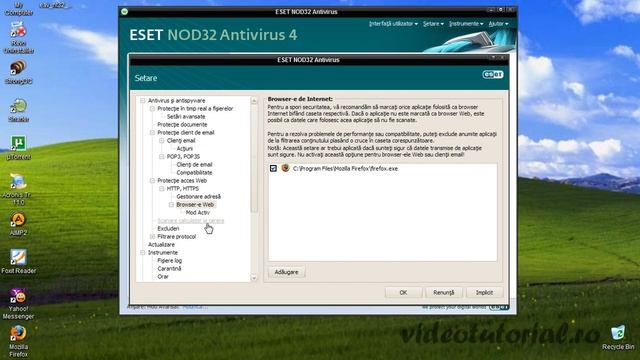Open the StrongDC desktop shortcut
The width and height of the screenshot is (640, 360).
18,72
